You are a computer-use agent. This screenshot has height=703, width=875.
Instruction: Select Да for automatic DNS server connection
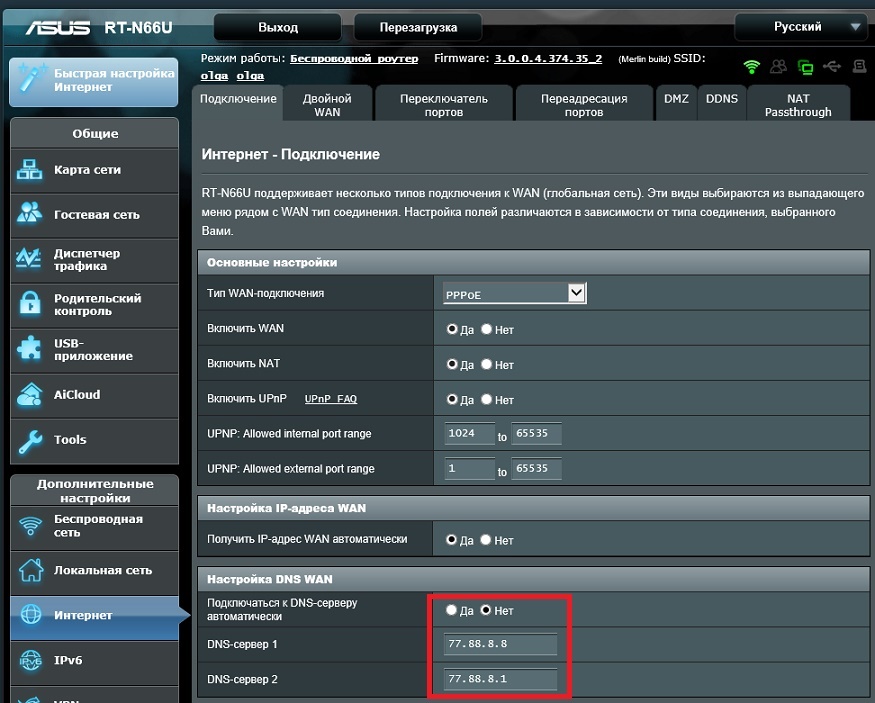click(452, 610)
